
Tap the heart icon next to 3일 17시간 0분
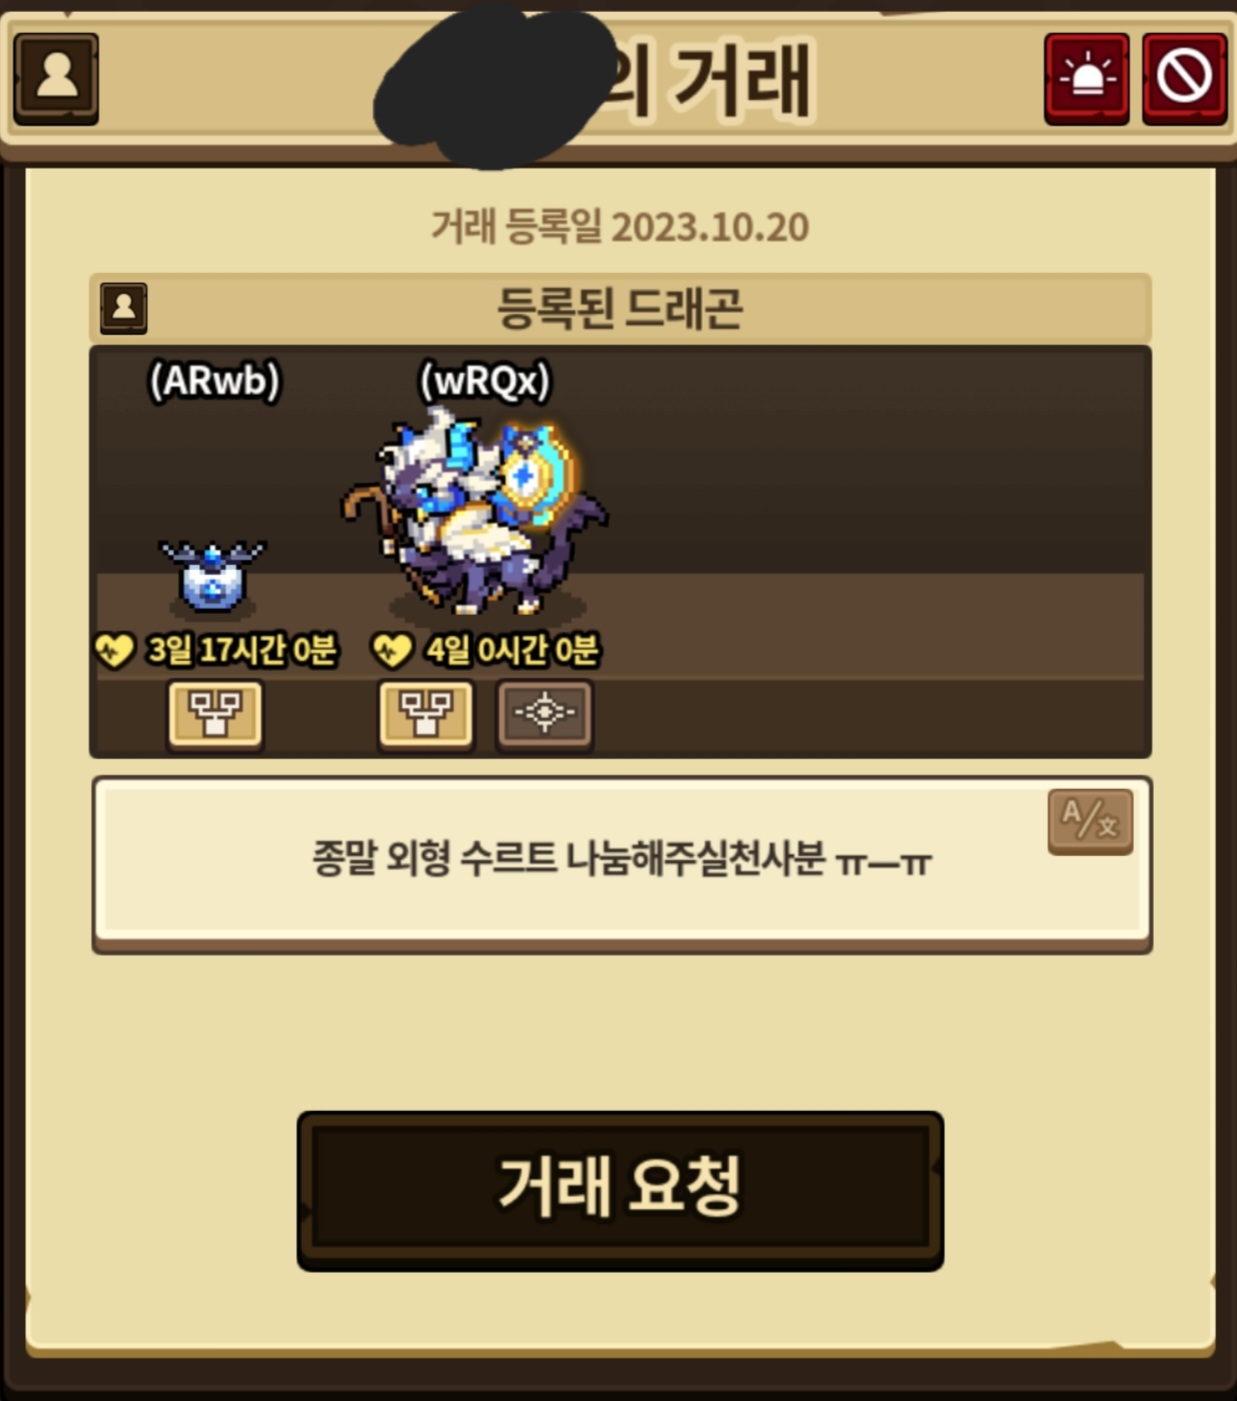tap(114, 651)
